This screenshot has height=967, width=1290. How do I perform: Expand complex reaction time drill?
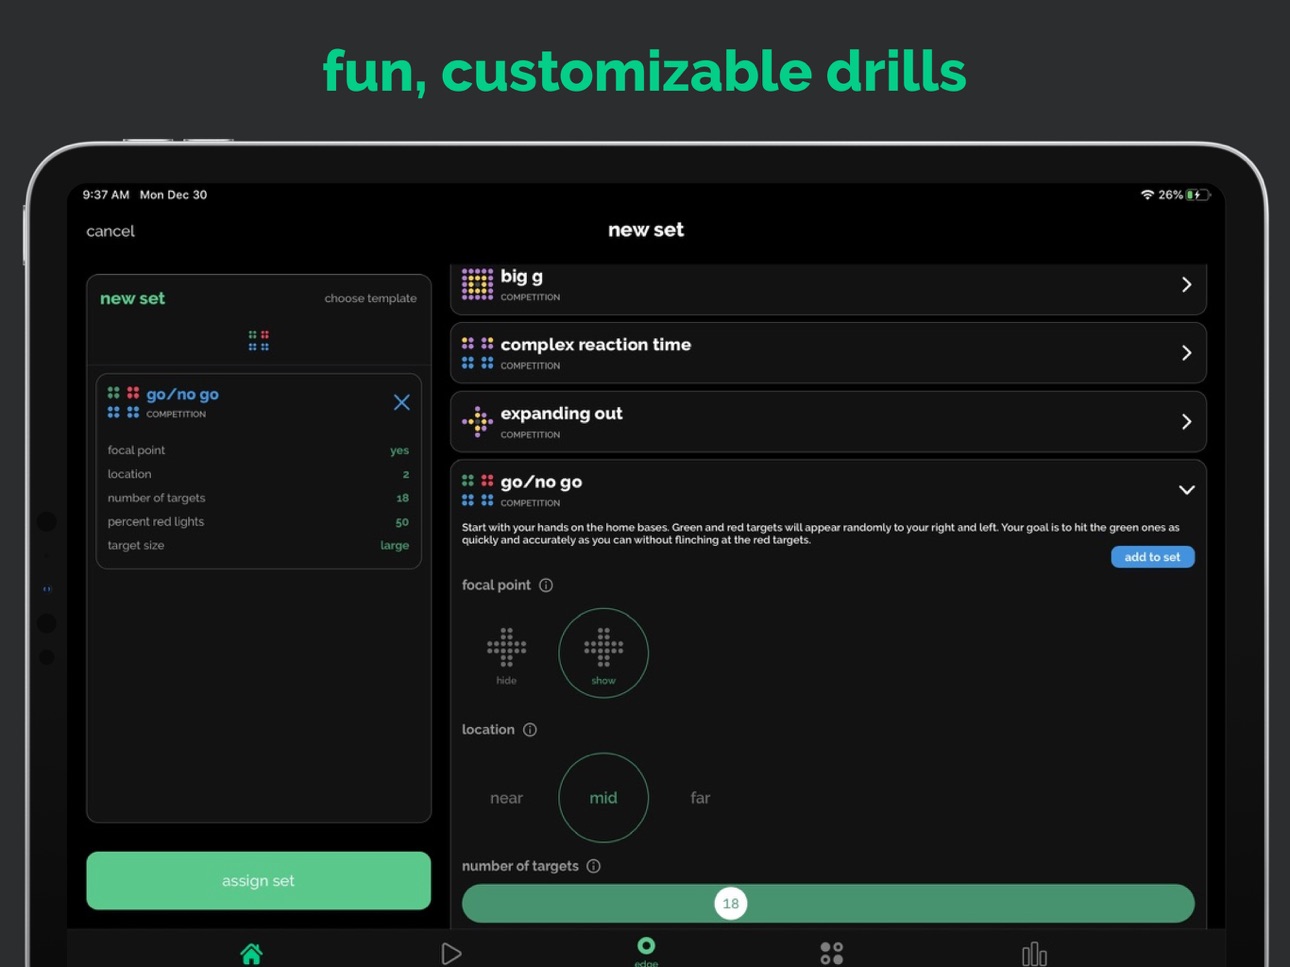pyautogui.click(x=1186, y=353)
